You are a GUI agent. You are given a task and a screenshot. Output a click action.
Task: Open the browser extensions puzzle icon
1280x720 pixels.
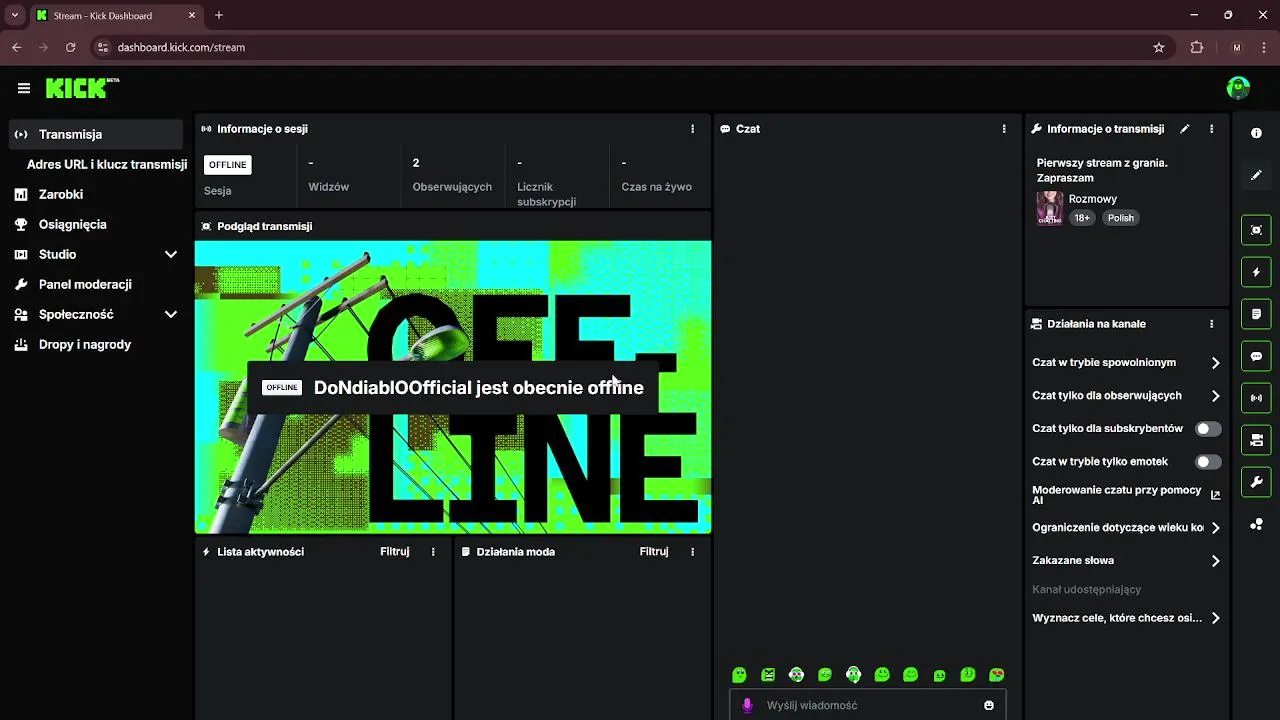1197,47
